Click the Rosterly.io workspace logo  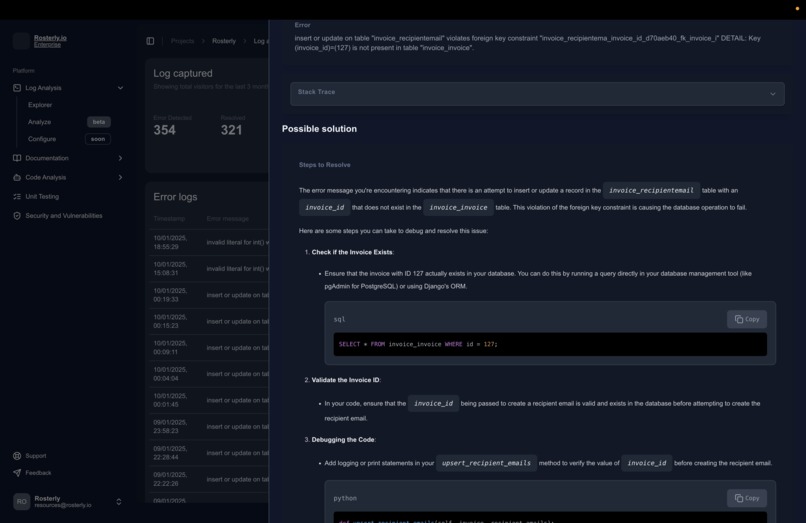(21, 41)
